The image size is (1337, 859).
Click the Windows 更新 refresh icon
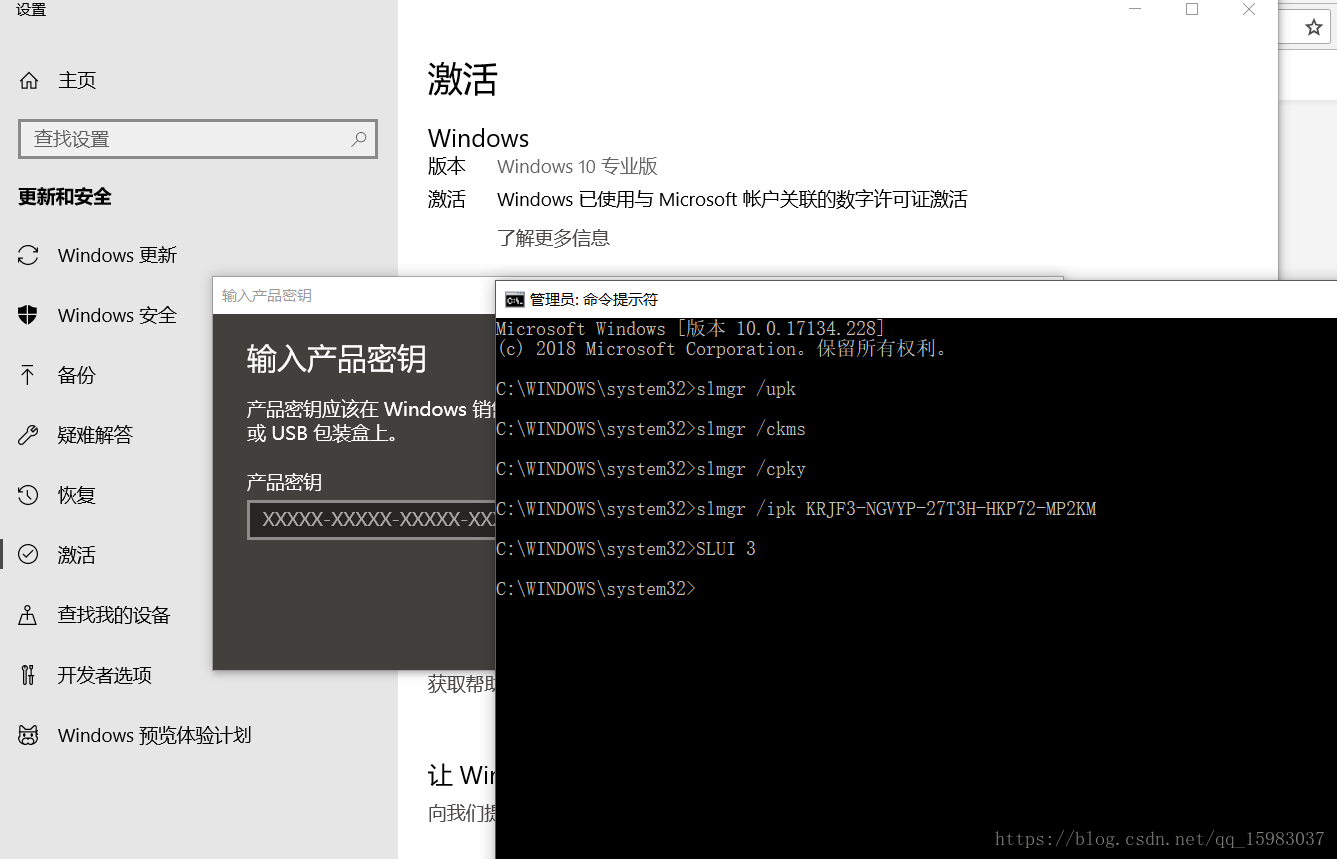coord(28,255)
